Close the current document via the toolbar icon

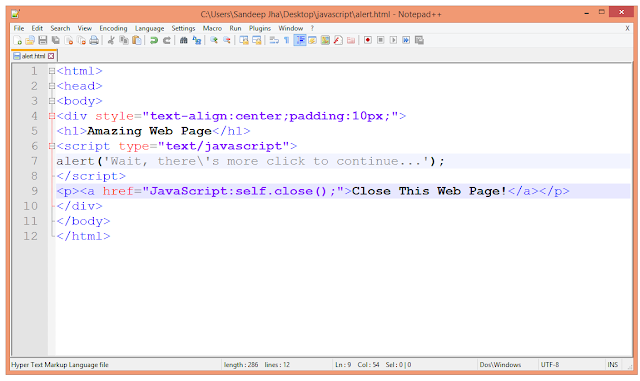click(x=69, y=40)
